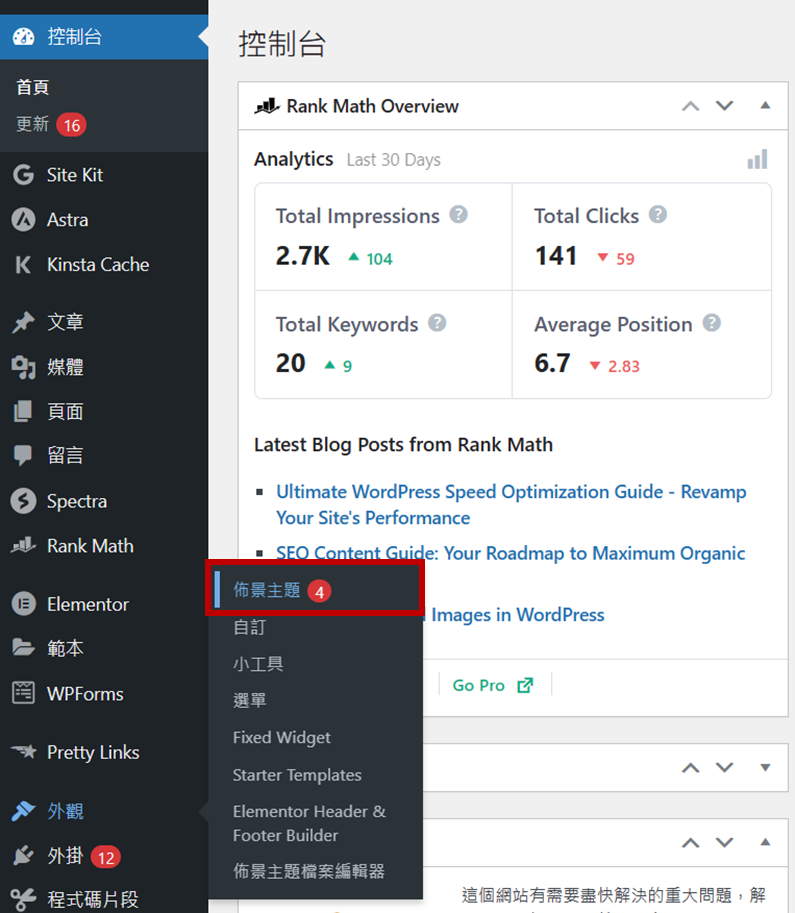The image size is (795, 913).
Task: Collapse the Rank Math Overview panel
Action: (x=765, y=105)
